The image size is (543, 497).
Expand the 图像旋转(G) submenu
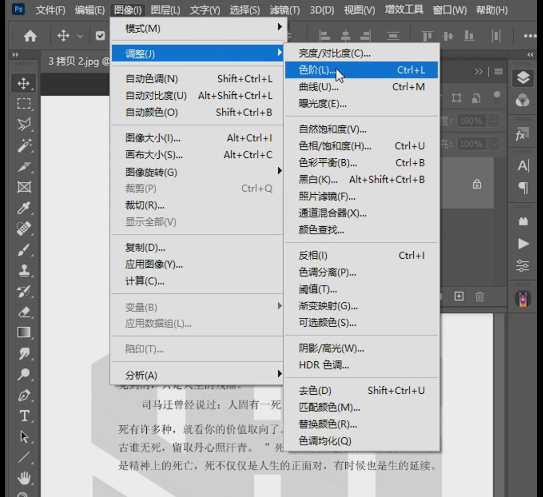point(198,172)
